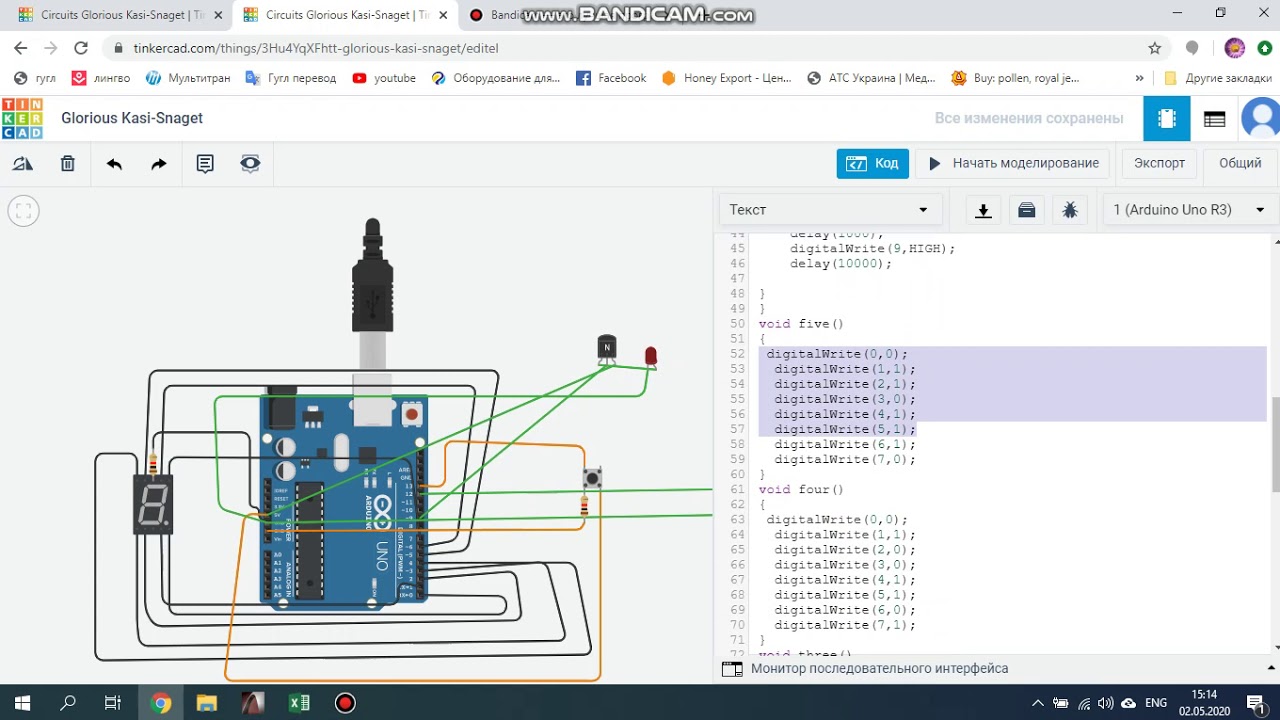The image size is (1280, 720).
Task: Open user profile avatar
Action: [x=1261, y=118]
